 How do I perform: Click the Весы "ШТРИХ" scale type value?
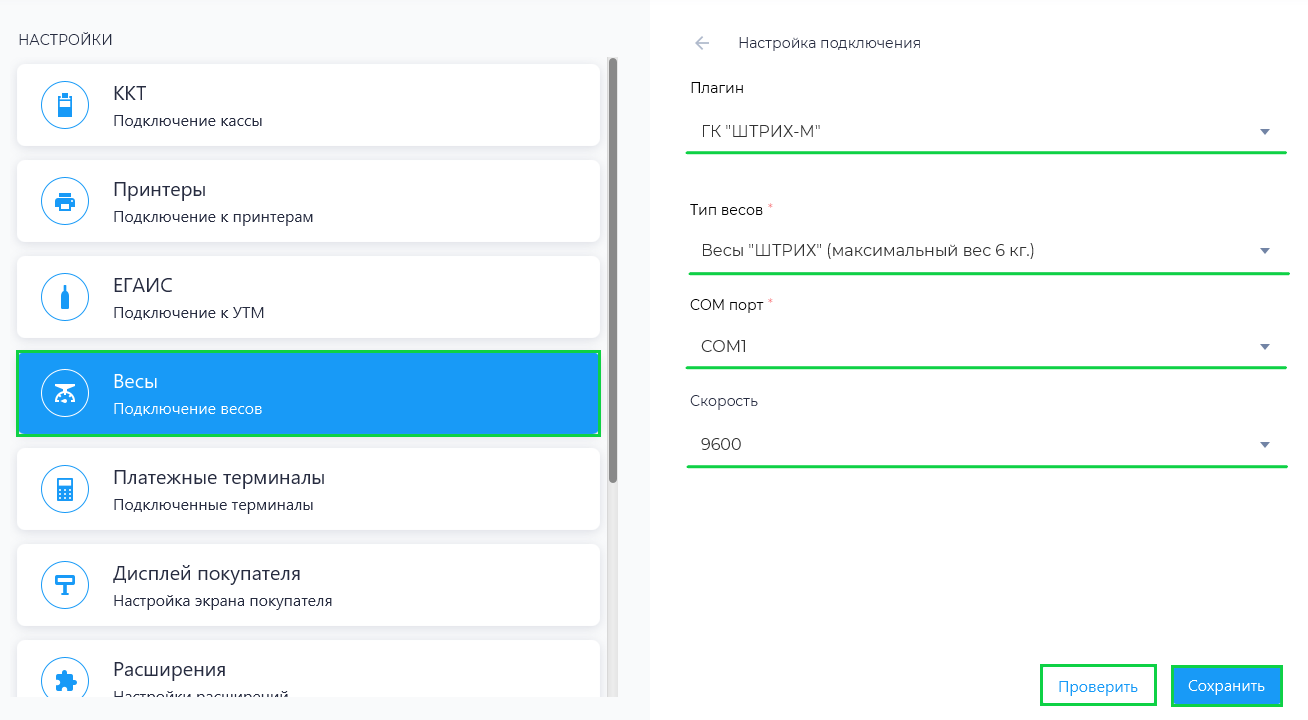coord(867,250)
